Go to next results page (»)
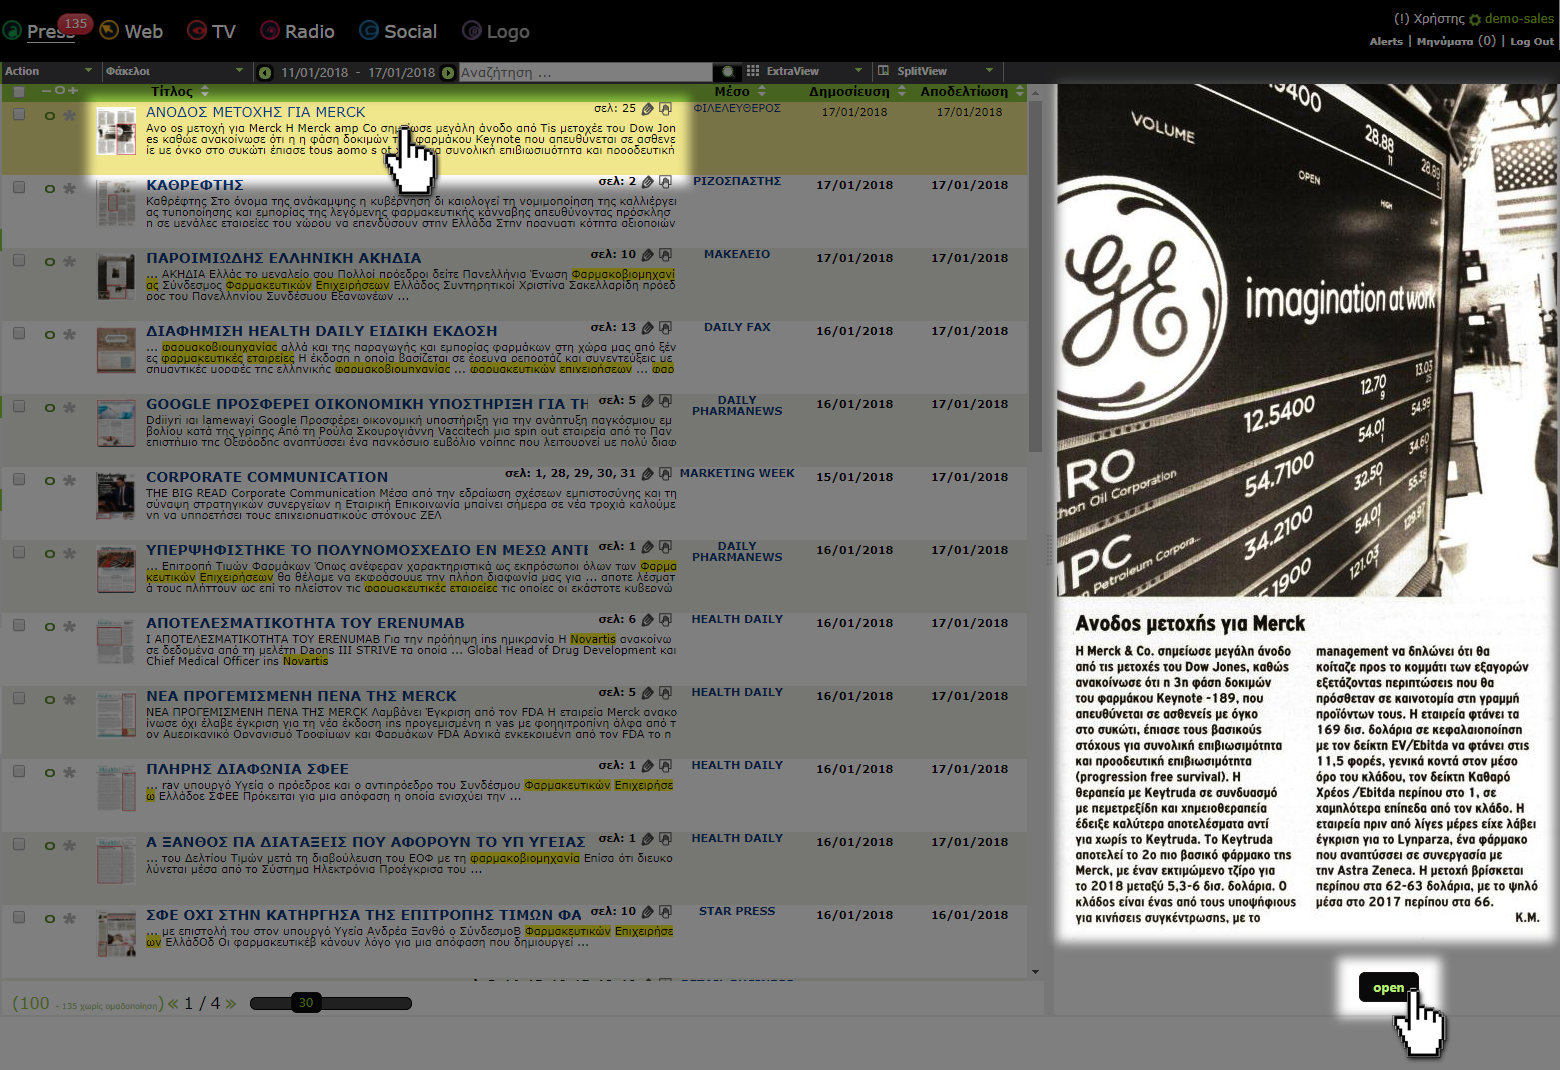The height and width of the screenshot is (1070, 1560). tap(231, 1003)
